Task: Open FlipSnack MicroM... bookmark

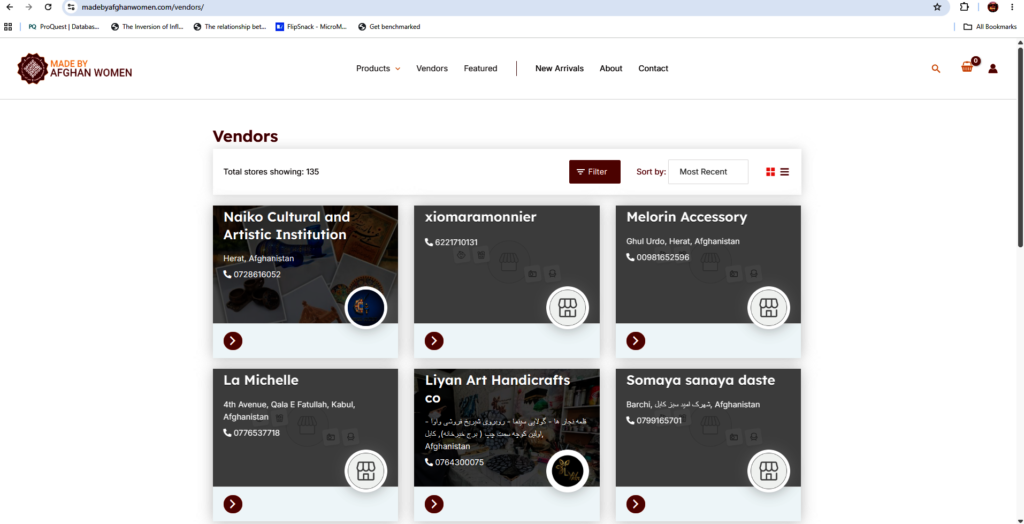Action: pyautogui.click(x=312, y=27)
